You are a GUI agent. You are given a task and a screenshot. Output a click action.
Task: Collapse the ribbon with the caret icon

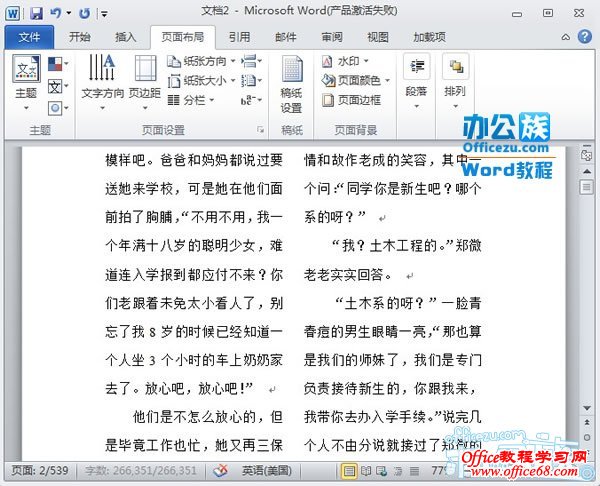pyautogui.click(x=566, y=37)
